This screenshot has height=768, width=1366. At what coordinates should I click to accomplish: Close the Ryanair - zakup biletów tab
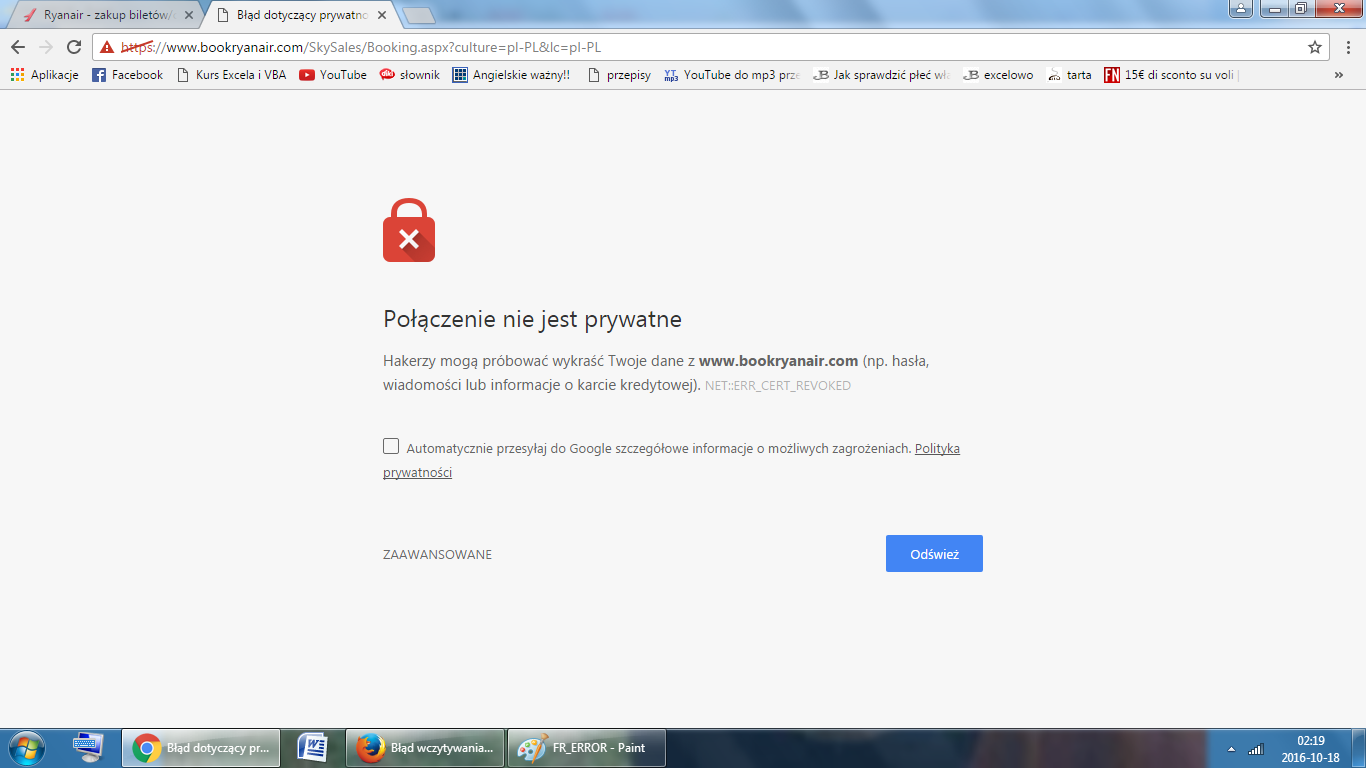pos(189,15)
